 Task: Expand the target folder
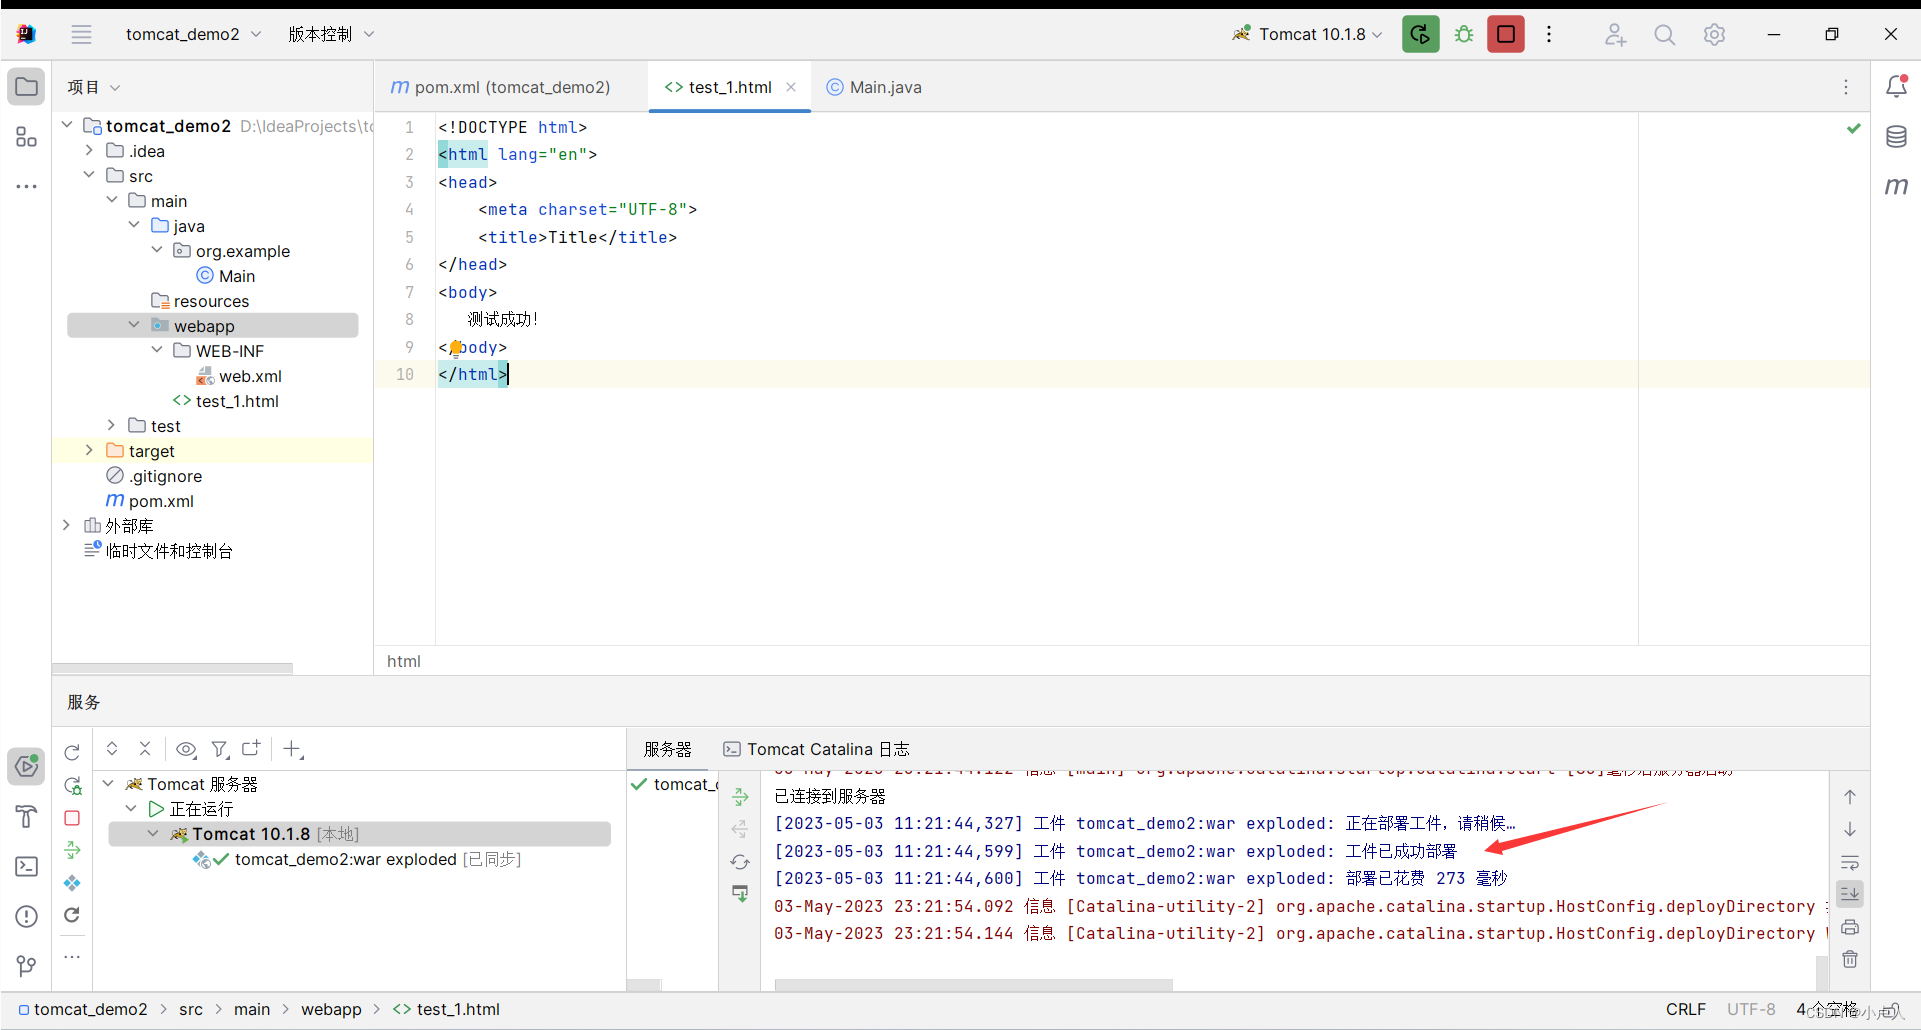tap(89, 450)
